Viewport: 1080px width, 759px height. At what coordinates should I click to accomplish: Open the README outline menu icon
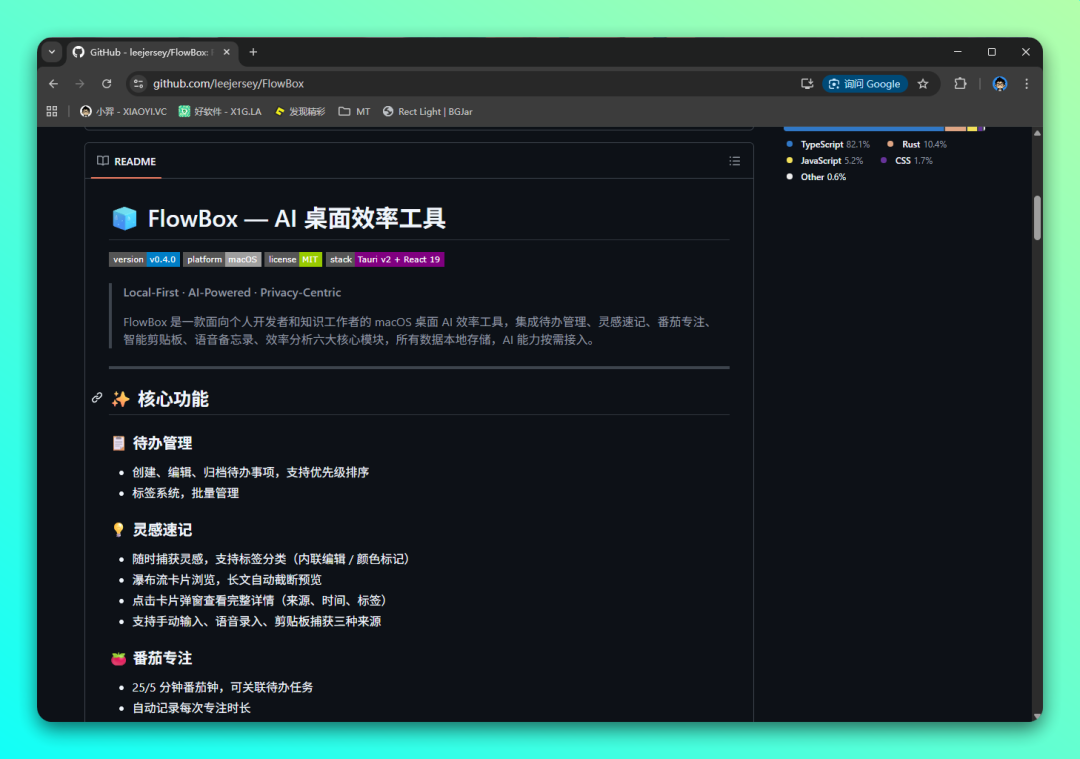[x=735, y=161]
